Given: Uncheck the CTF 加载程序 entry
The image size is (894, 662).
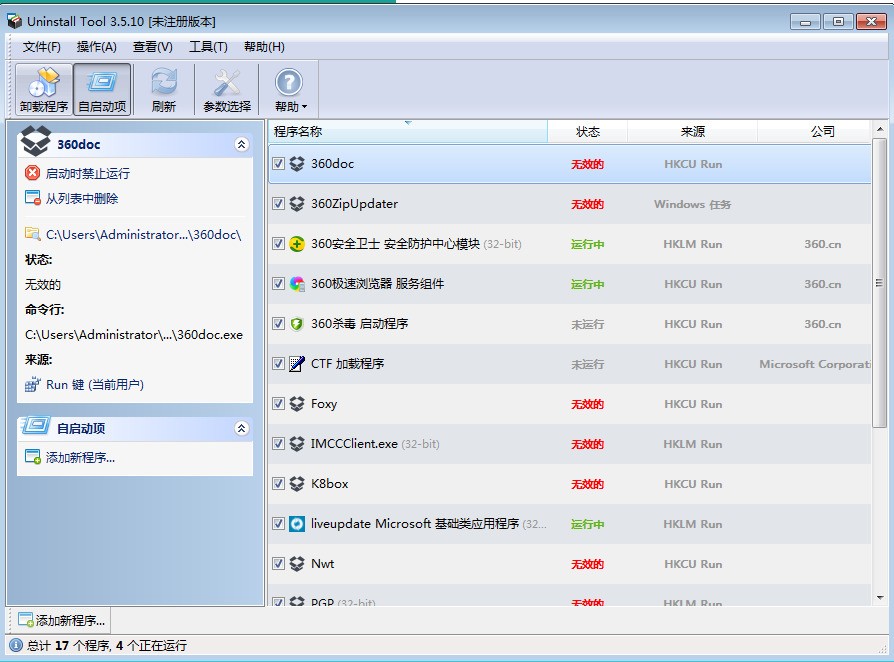Looking at the screenshot, I should click(x=277, y=363).
